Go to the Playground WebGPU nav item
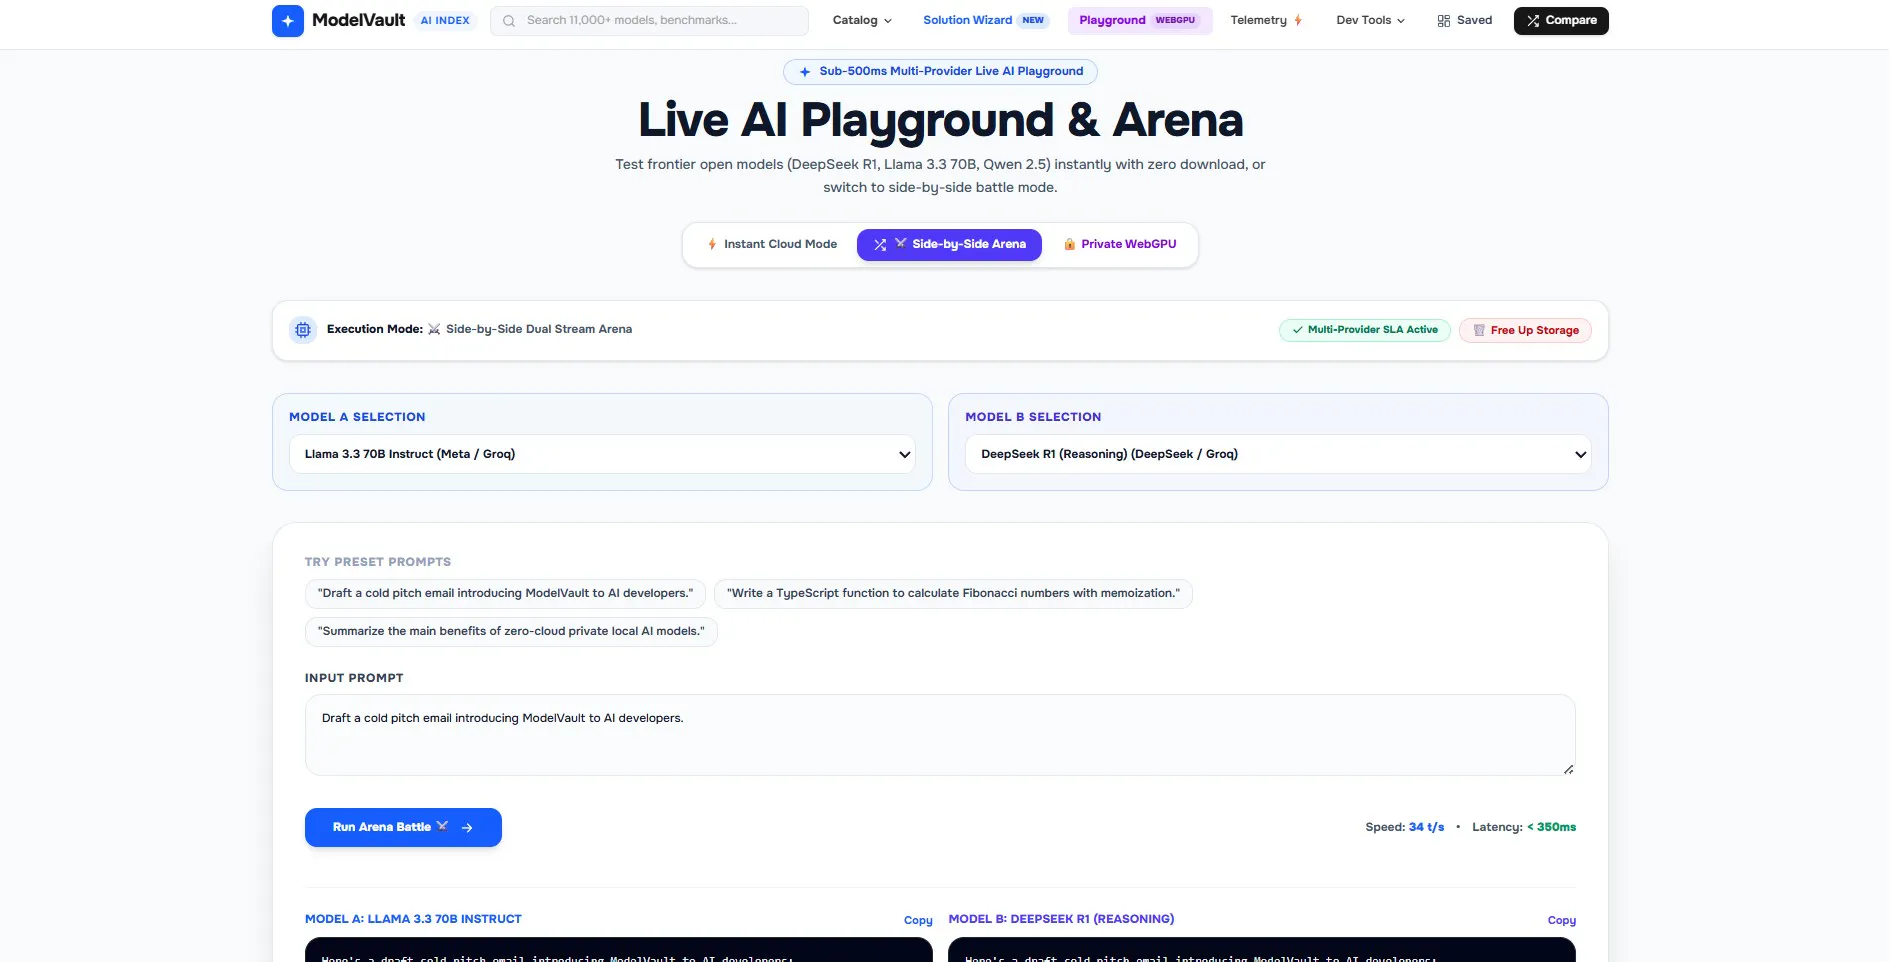The image size is (1892, 962). tap(1140, 20)
